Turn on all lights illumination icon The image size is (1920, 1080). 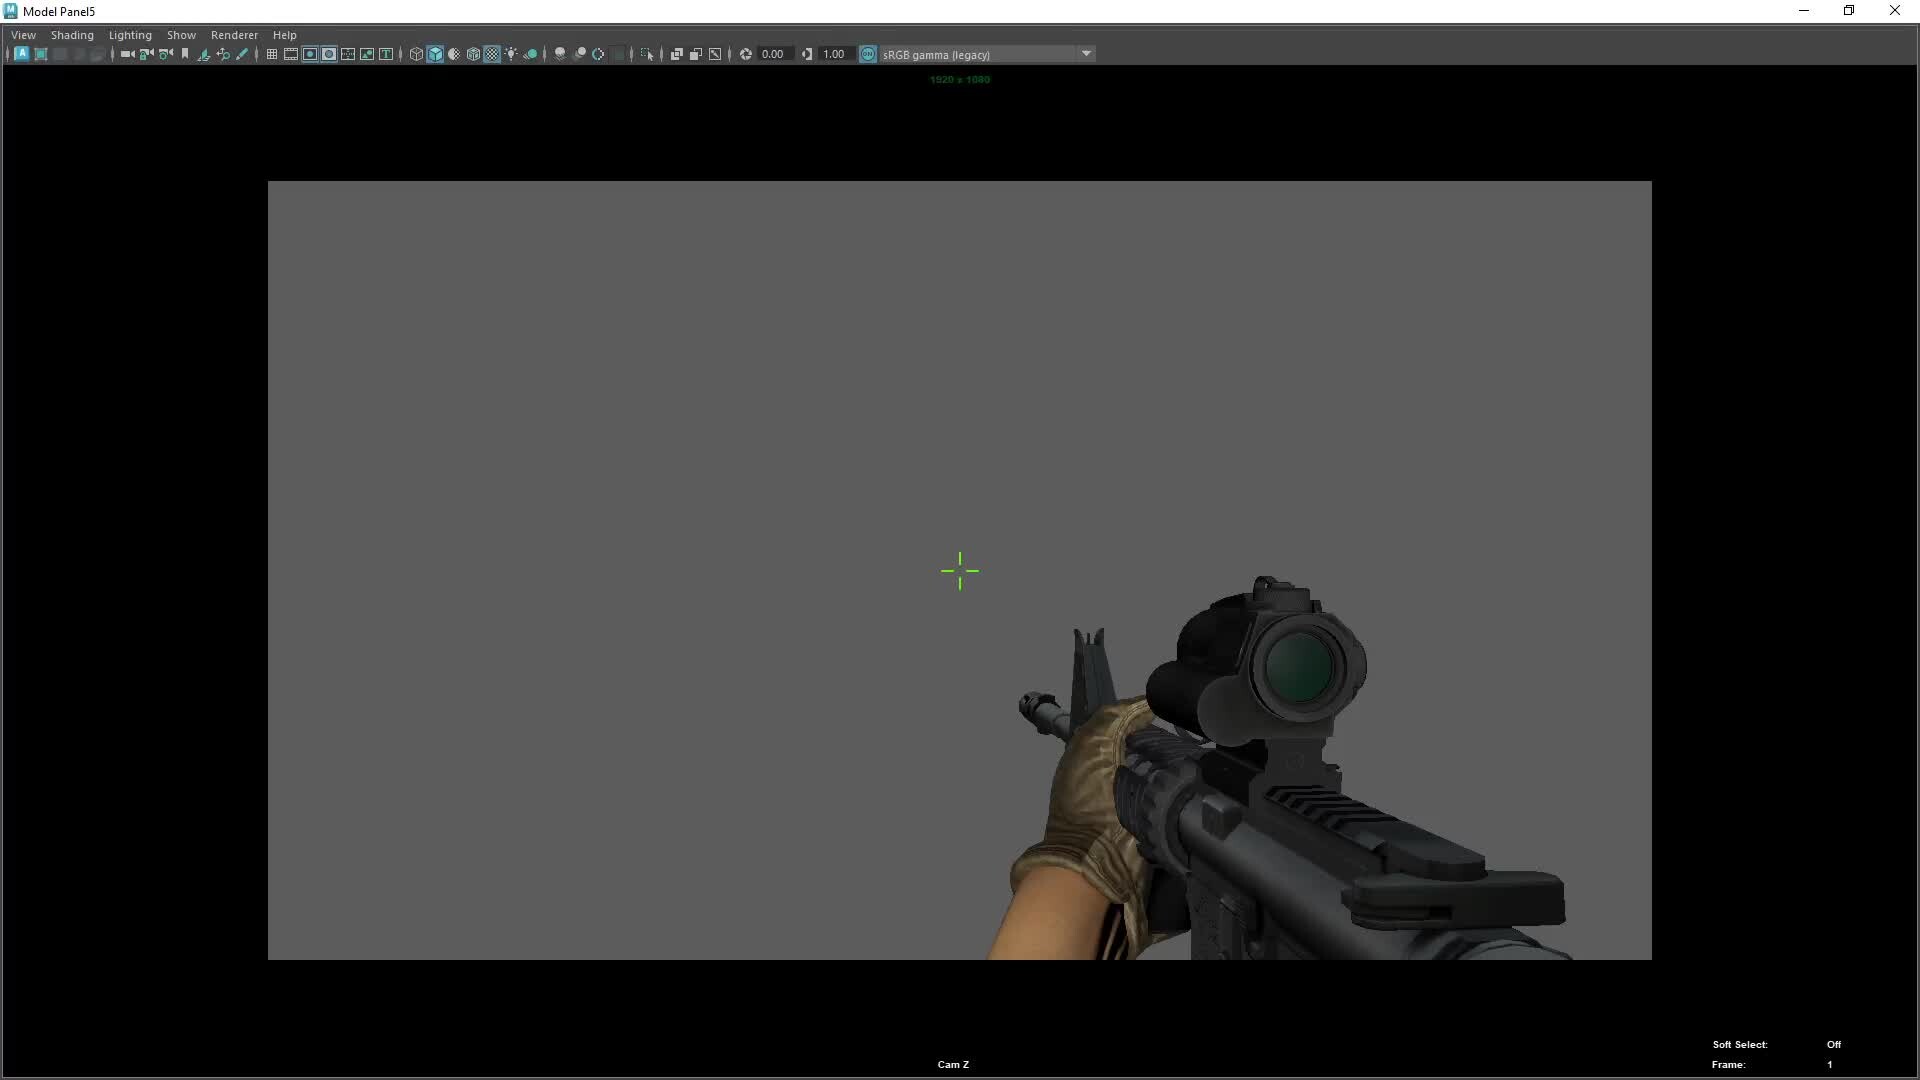pos(510,54)
